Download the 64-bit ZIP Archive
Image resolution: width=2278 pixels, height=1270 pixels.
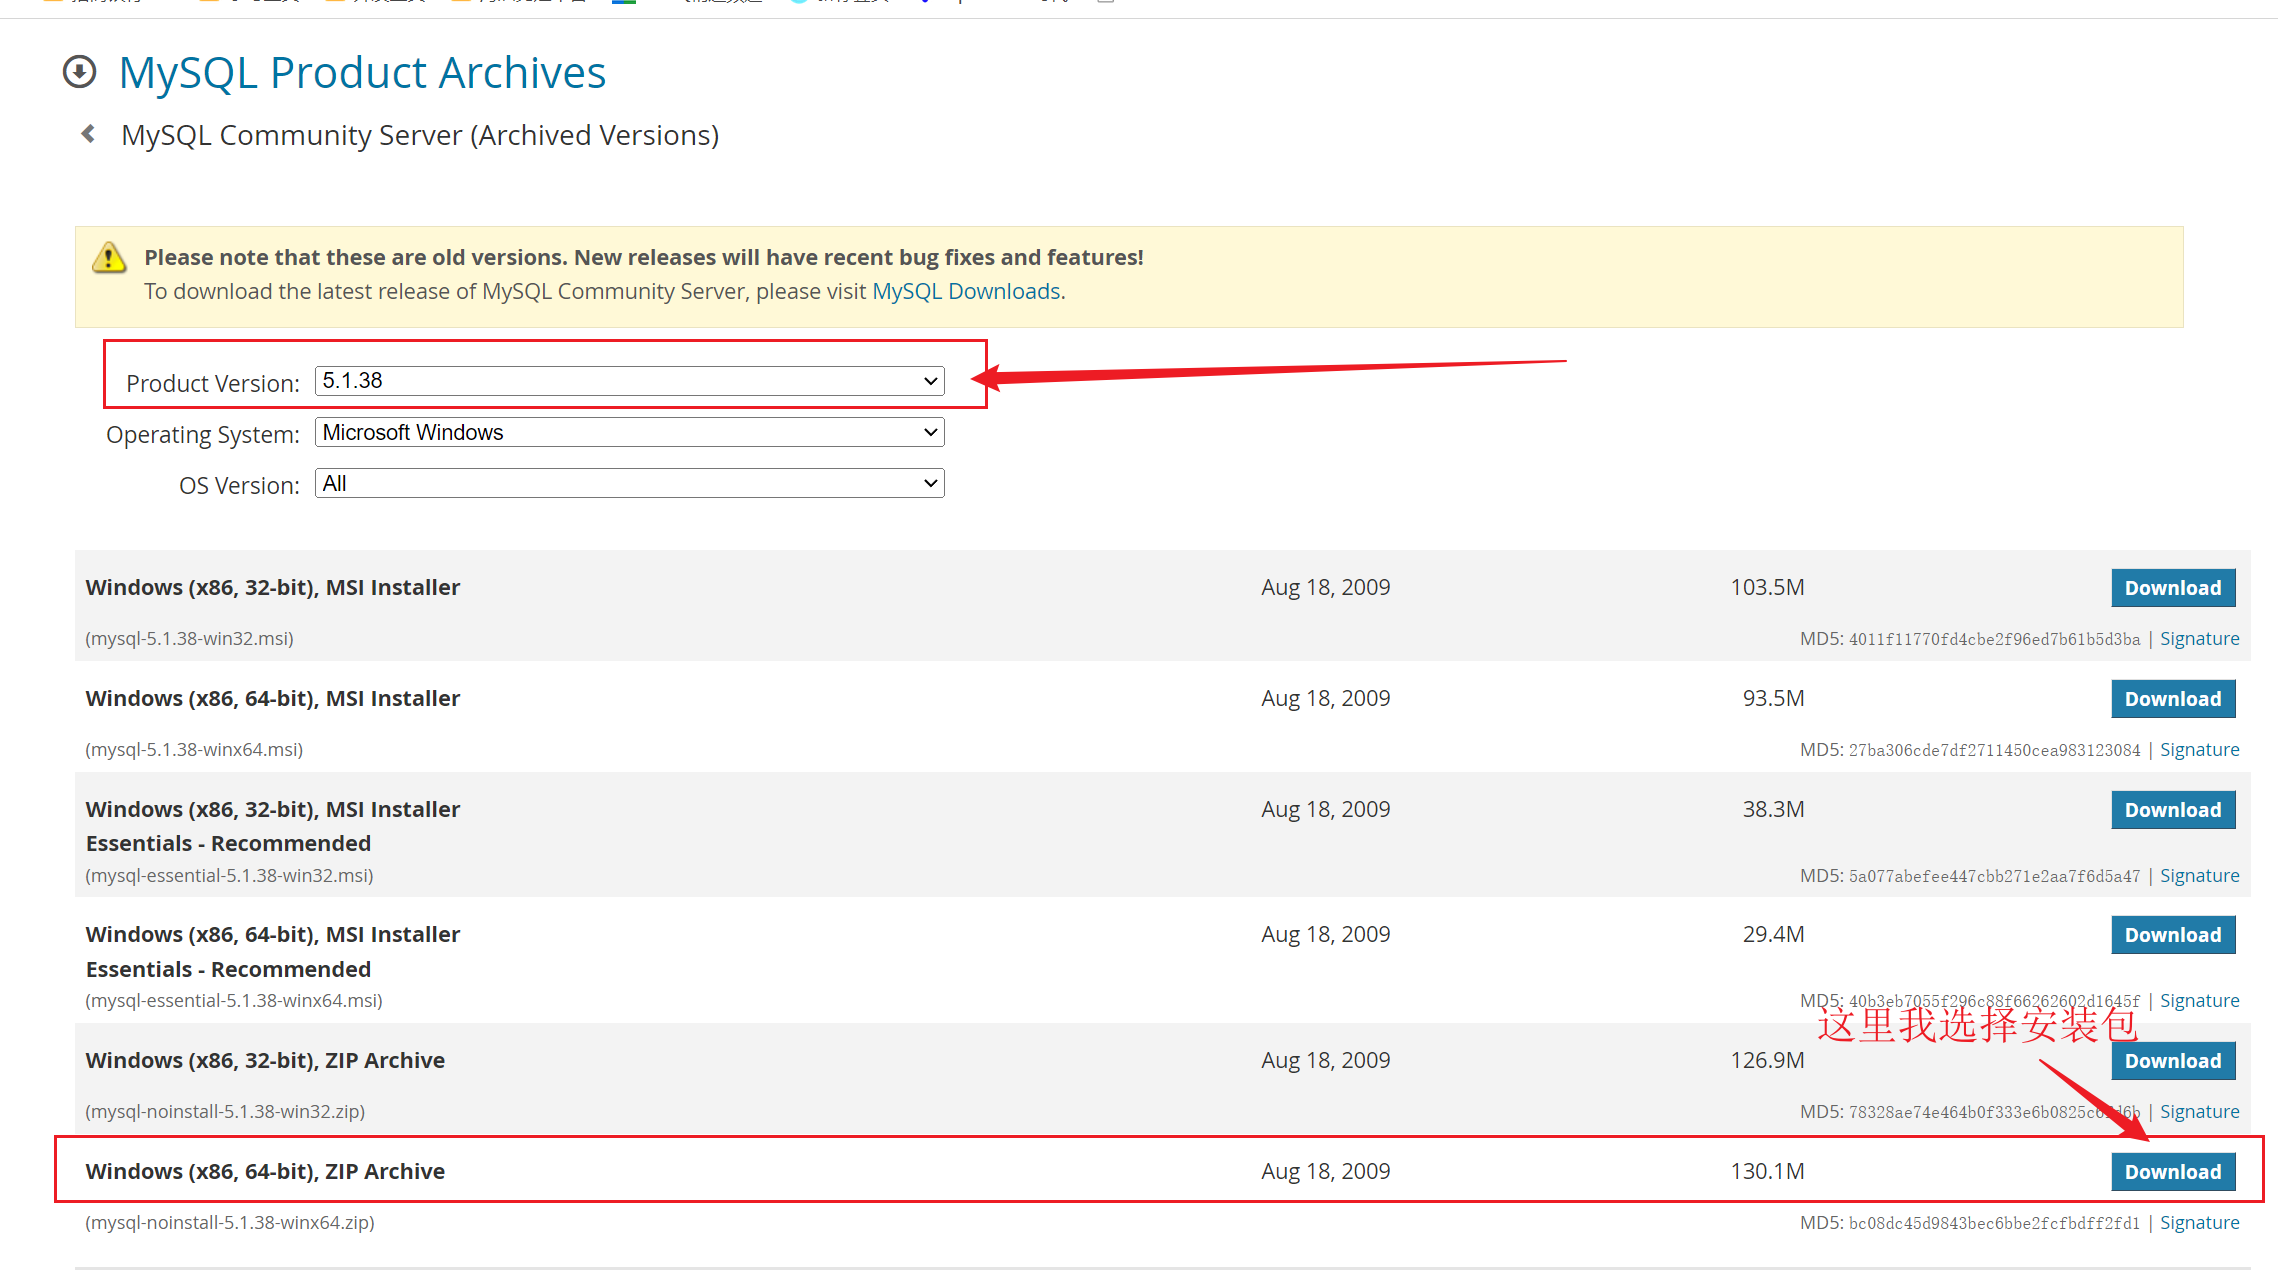(2172, 1172)
